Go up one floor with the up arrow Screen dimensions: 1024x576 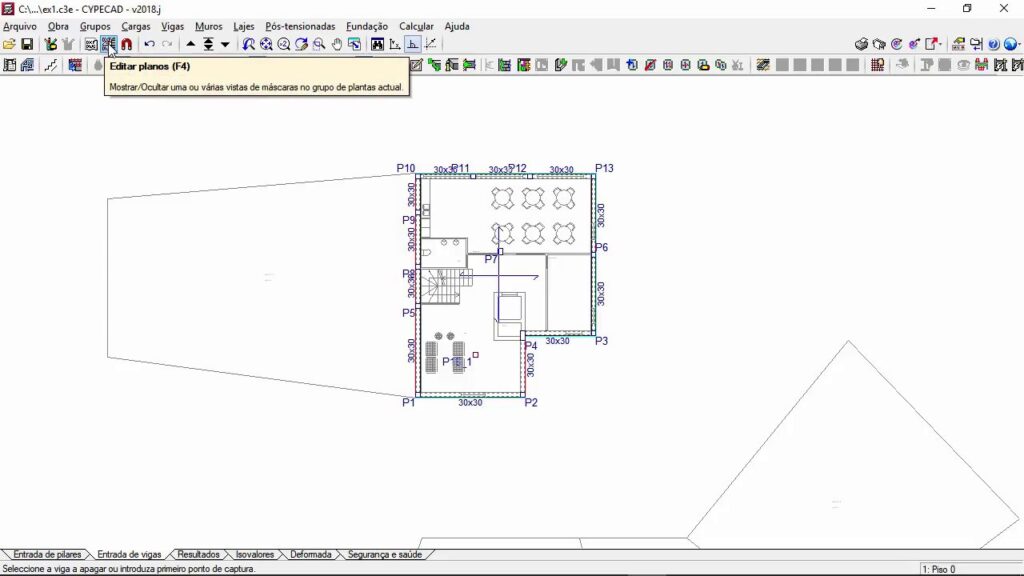(x=191, y=44)
